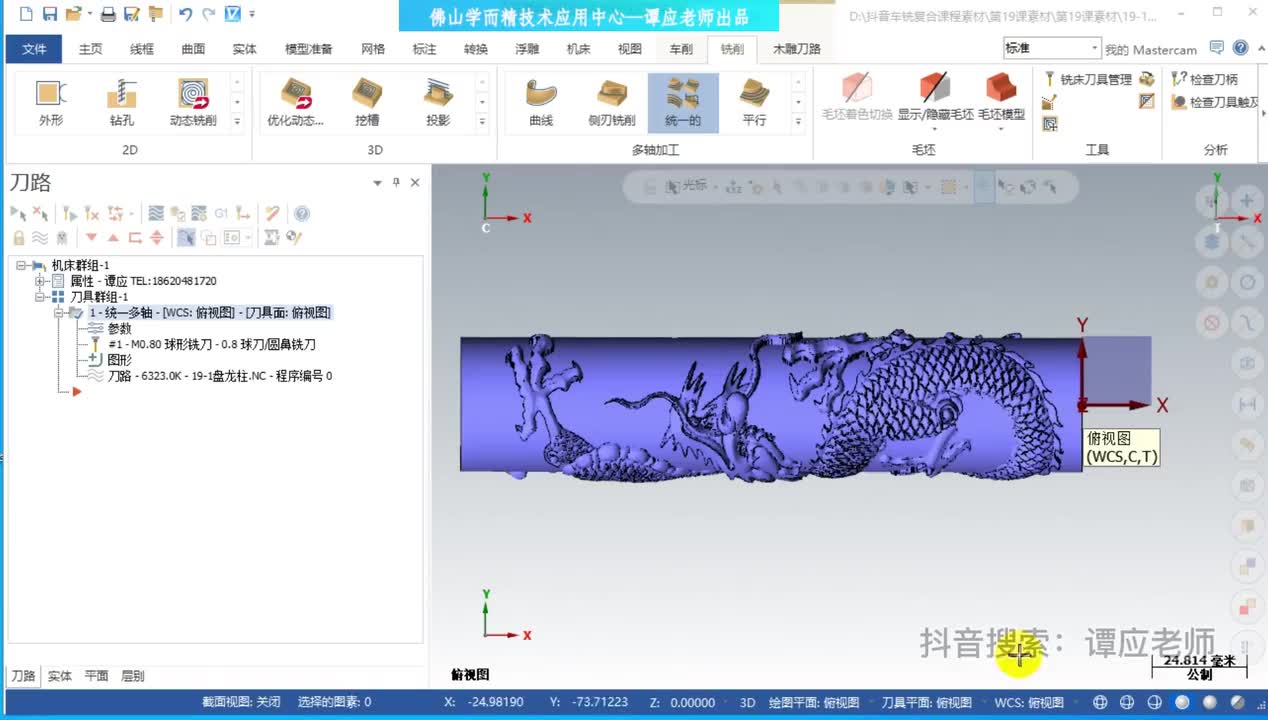Viewport: 1268px width, 720px height.
Task: Click the regenerate selected operations icon
Action: pyautogui.click(x=69, y=213)
